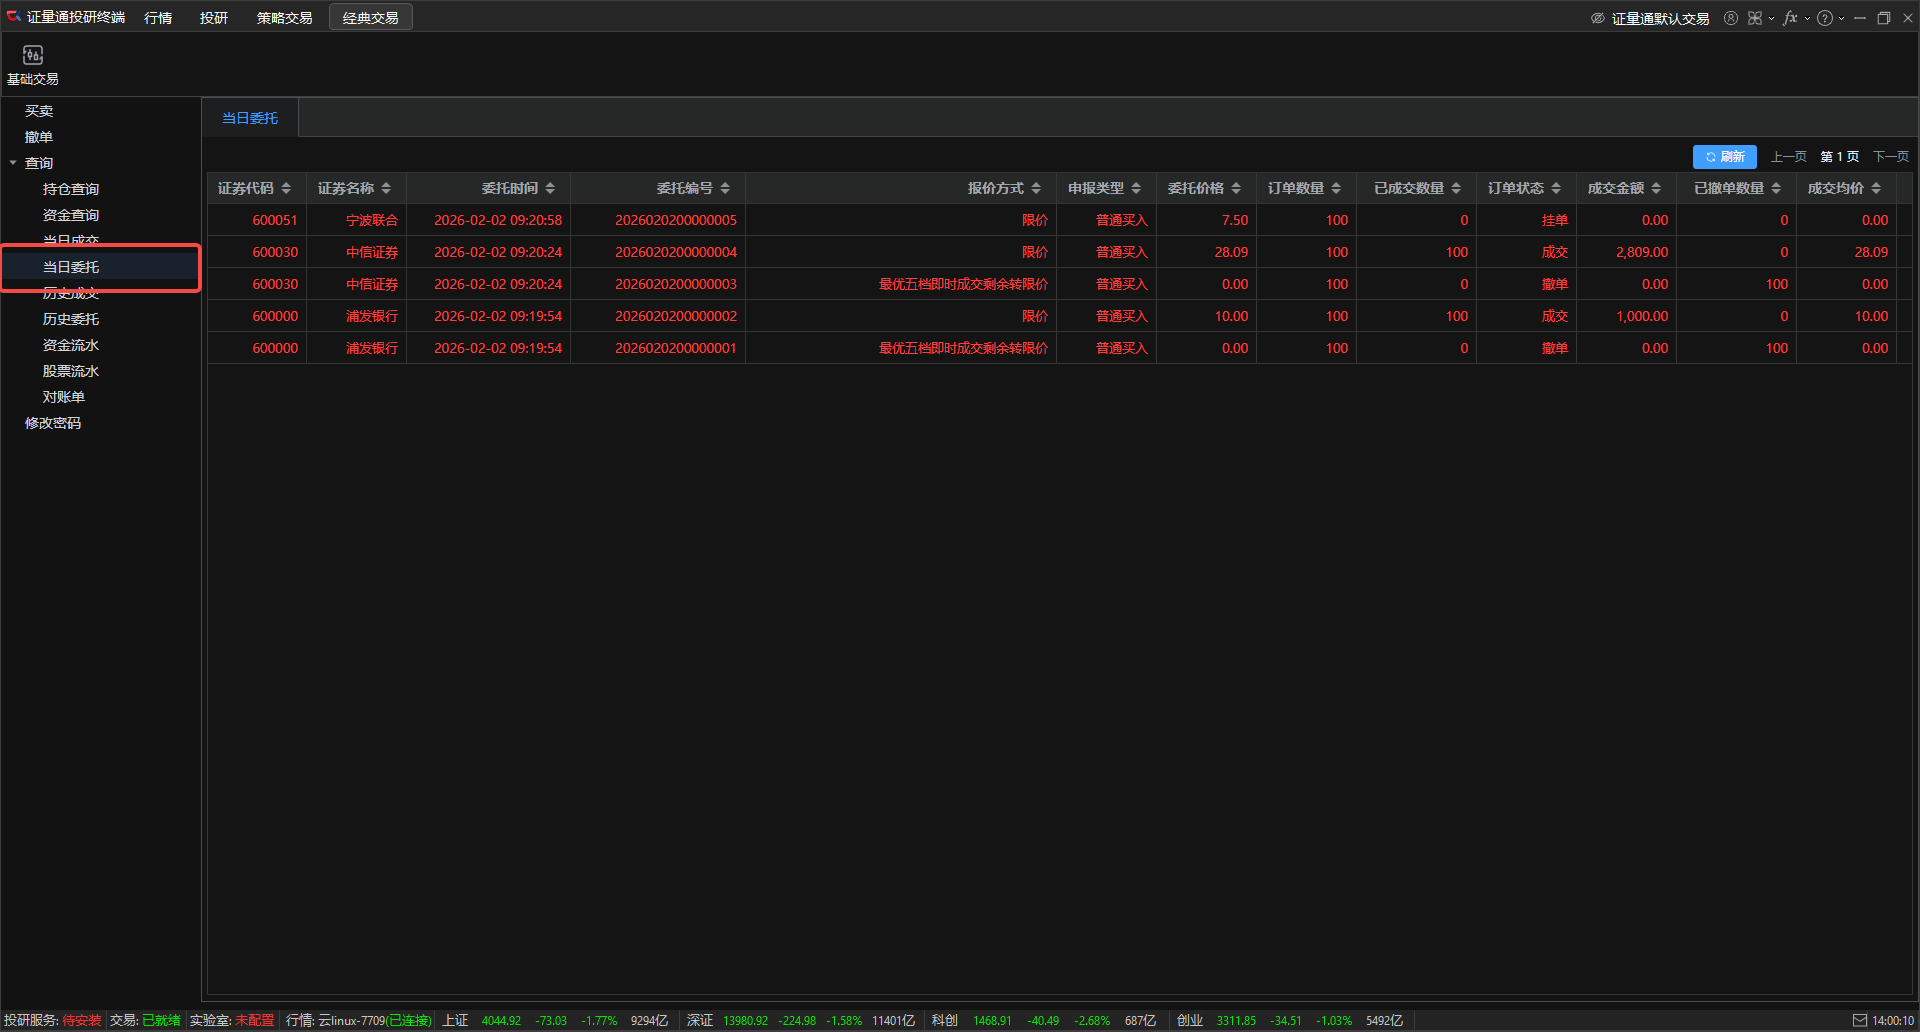Open the user account profile icon
This screenshot has height=1032, width=1920.
coord(1731,18)
